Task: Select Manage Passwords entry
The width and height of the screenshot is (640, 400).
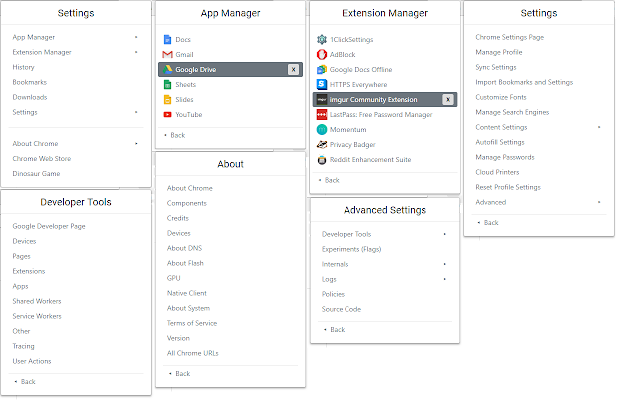Action: [x=504, y=157]
